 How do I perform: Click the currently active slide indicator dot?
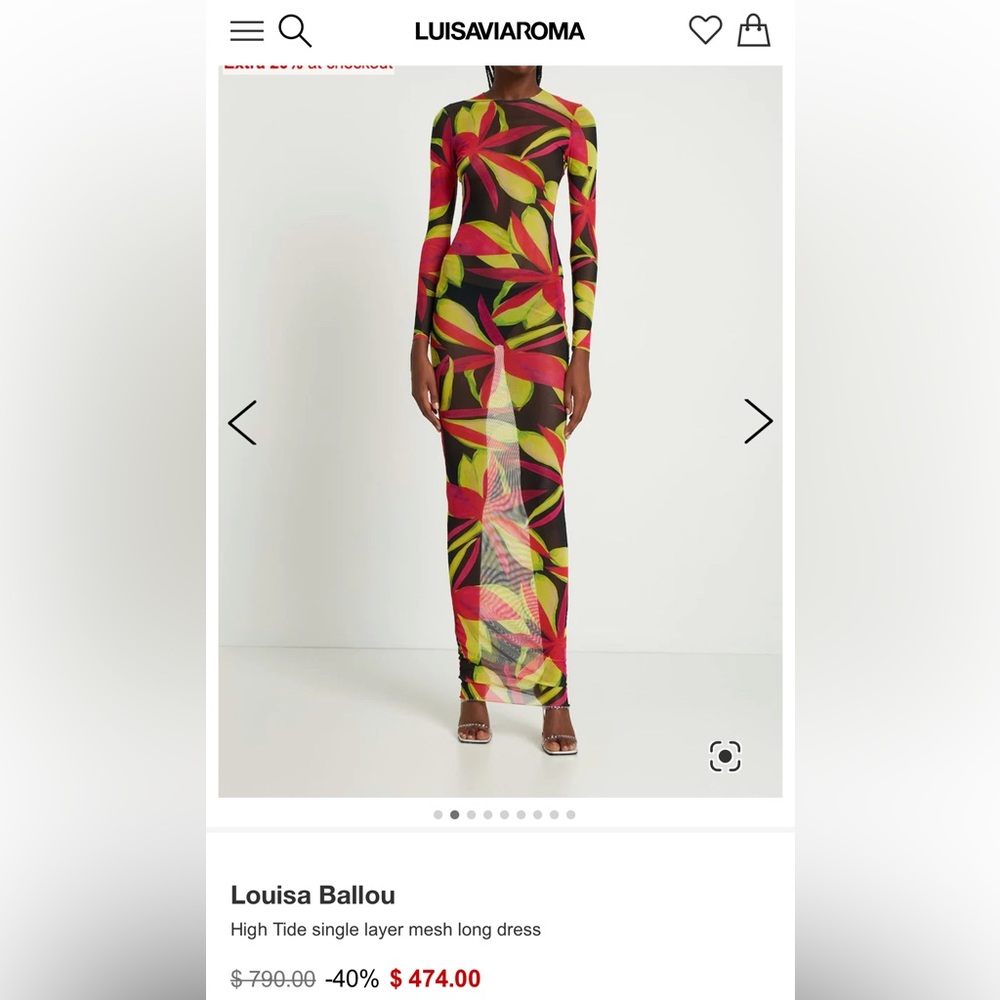coord(456,815)
